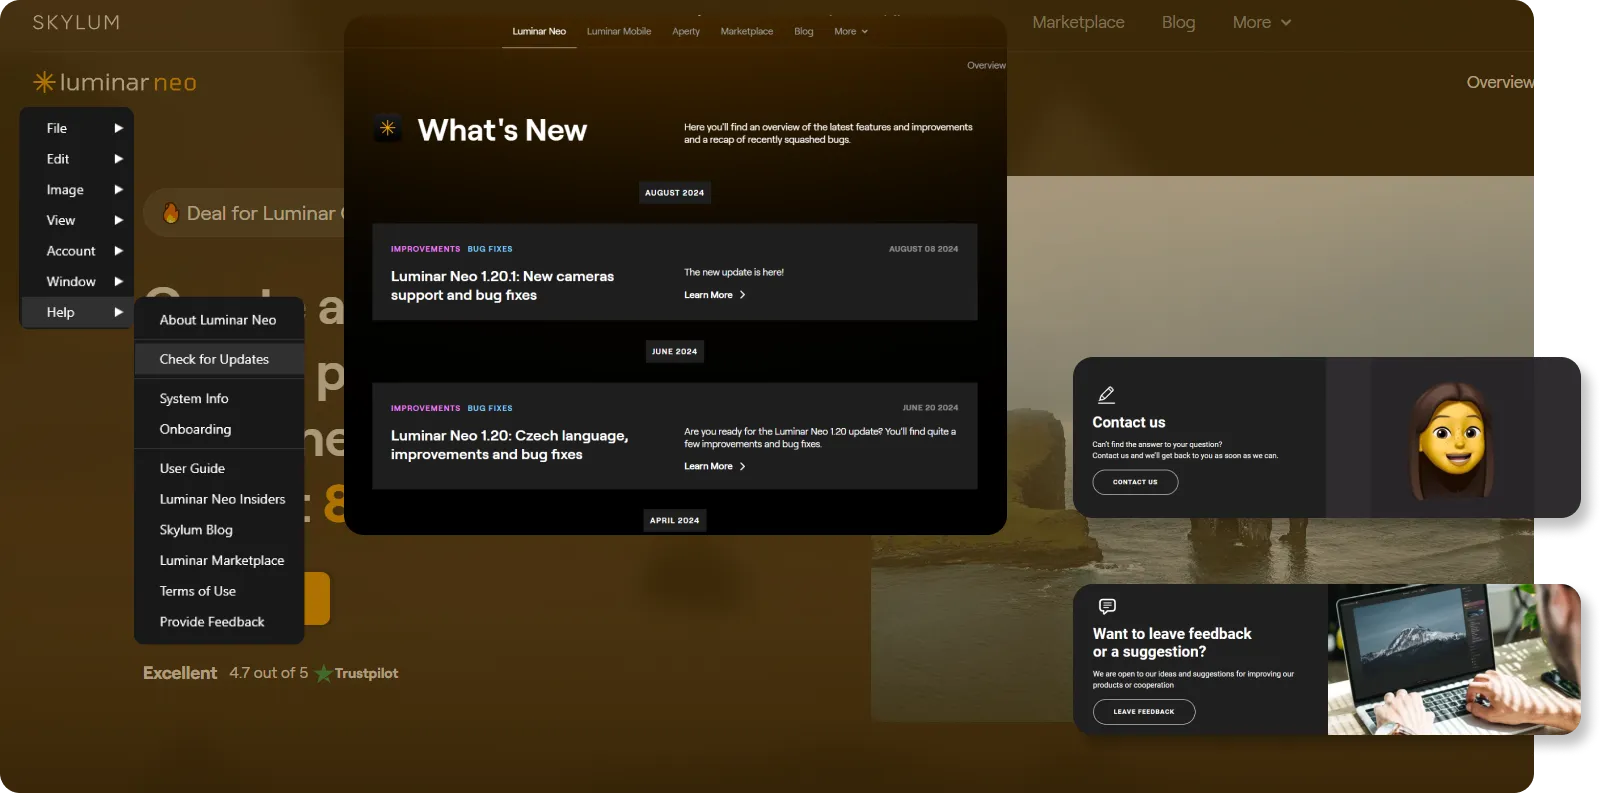
Task: Click the AUGUST 2024 month label
Action: 675,193
